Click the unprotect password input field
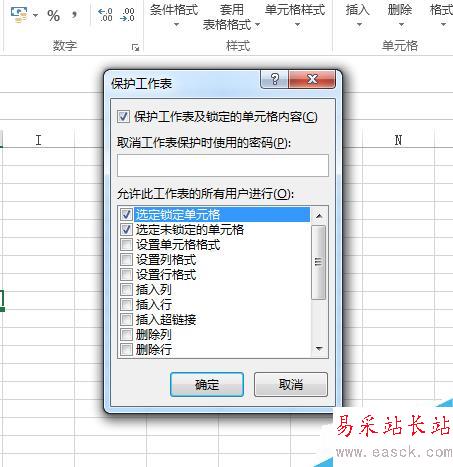The height and width of the screenshot is (467, 453). coord(223,165)
